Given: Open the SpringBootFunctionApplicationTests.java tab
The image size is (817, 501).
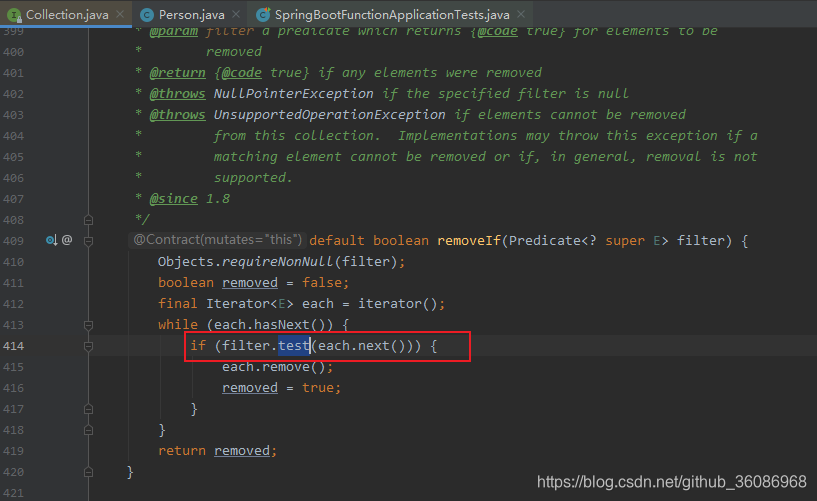Looking at the screenshot, I should pos(392,15).
